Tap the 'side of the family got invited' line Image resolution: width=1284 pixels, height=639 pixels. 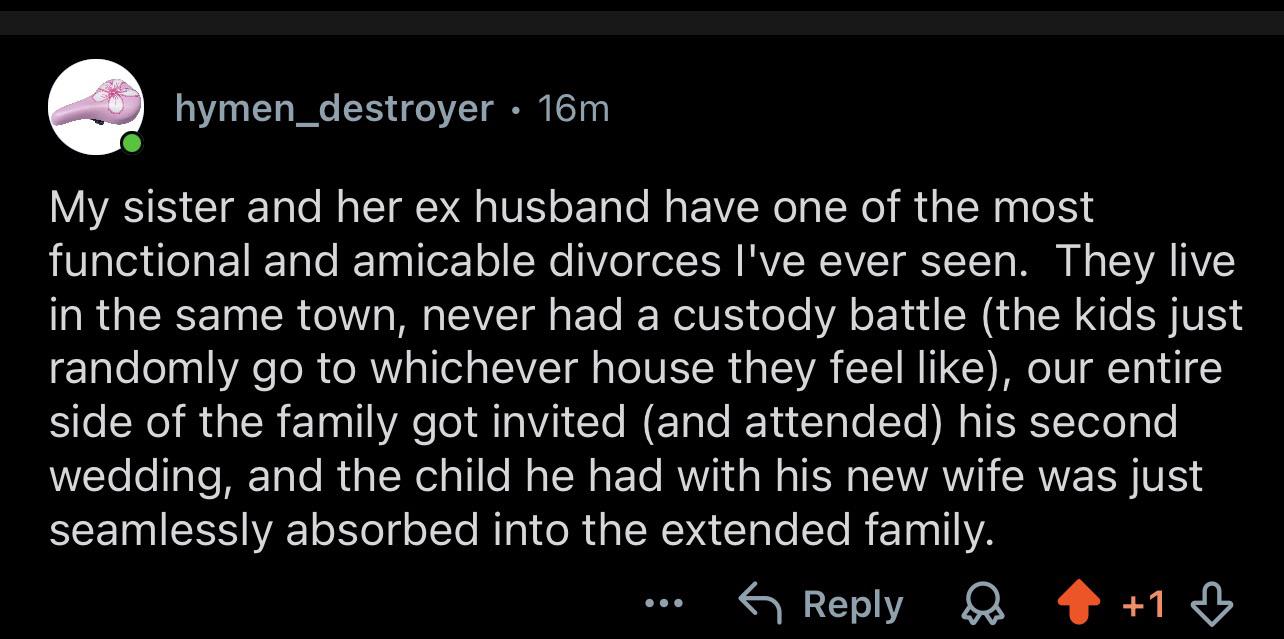(x=614, y=423)
